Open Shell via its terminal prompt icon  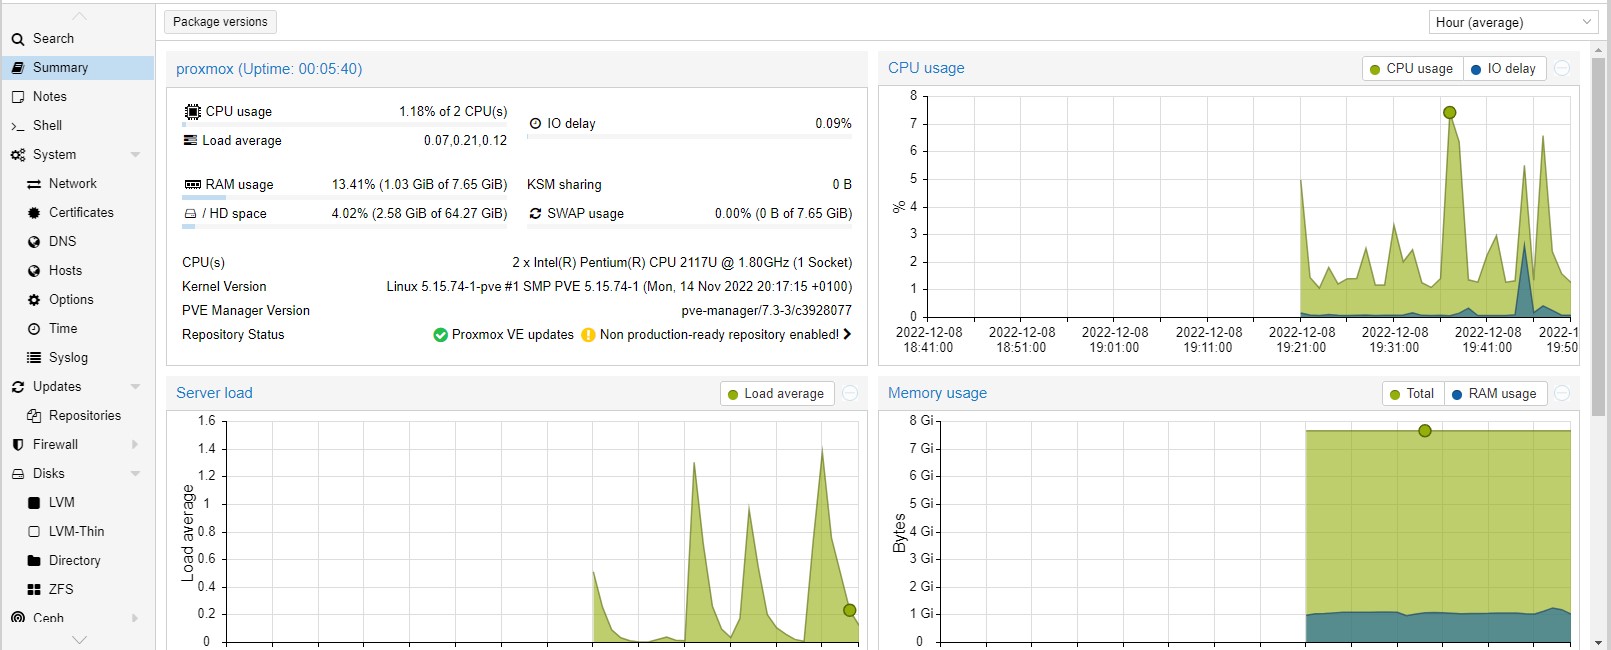click(18, 126)
